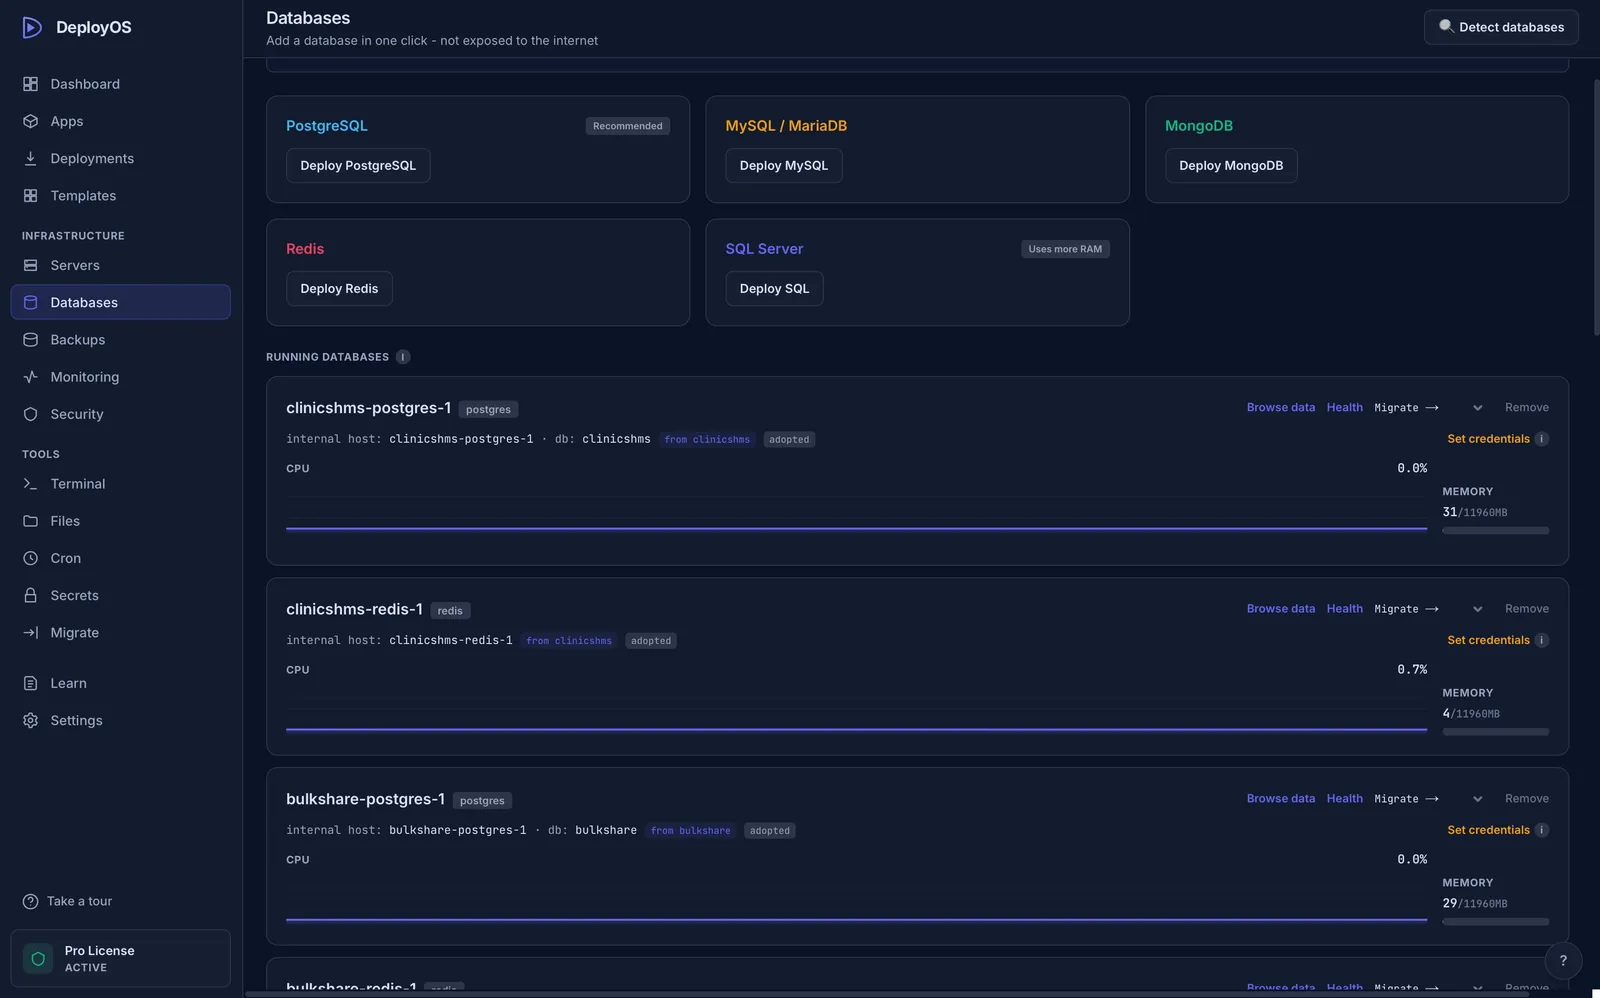
Task: Migrate the bulkshare-postgres-1 database
Action: point(1406,799)
